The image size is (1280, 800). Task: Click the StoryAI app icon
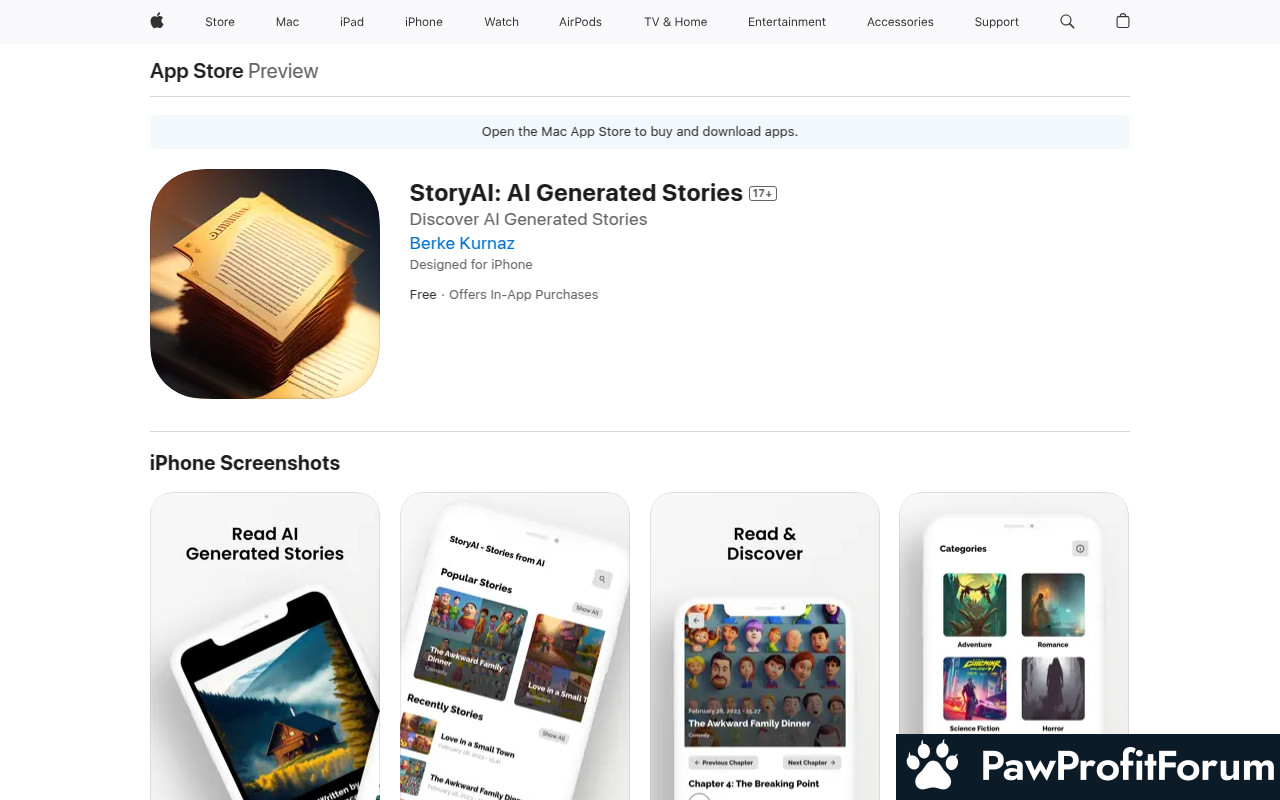click(x=265, y=284)
